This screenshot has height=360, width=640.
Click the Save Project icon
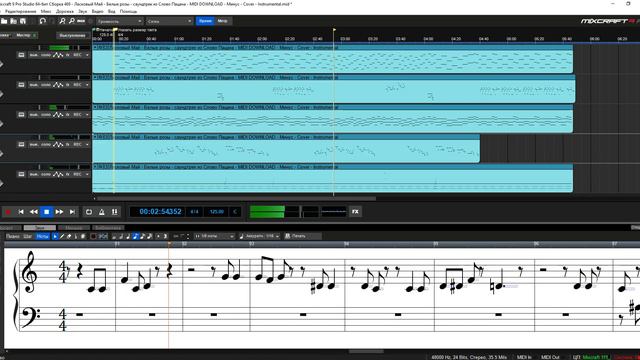click(x=23, y=21)
